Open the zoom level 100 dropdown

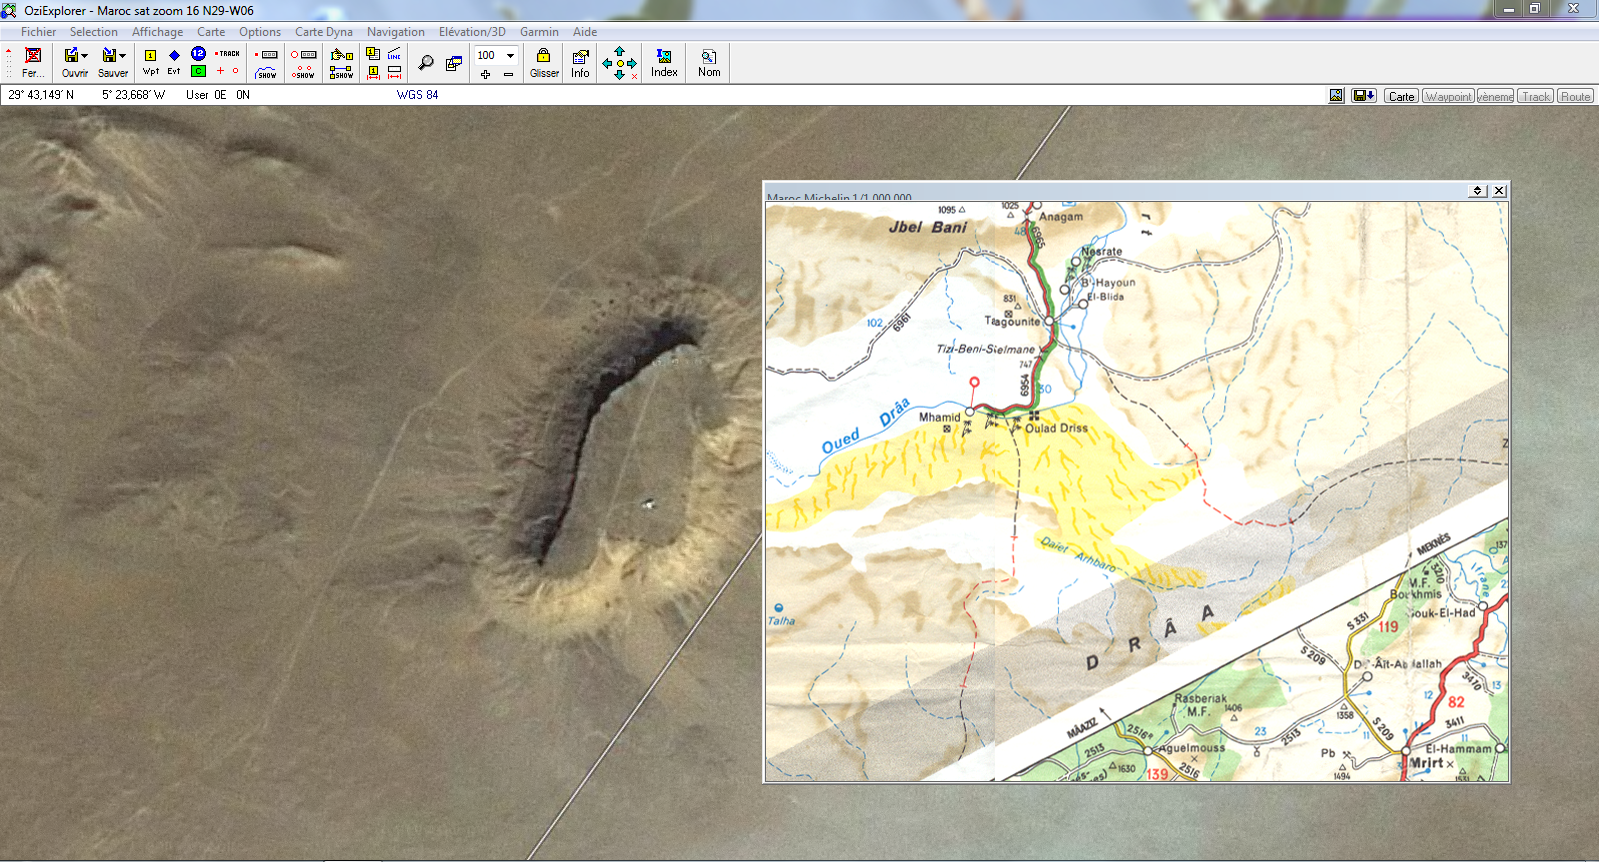pyautogui.click(x=510, y=56)
